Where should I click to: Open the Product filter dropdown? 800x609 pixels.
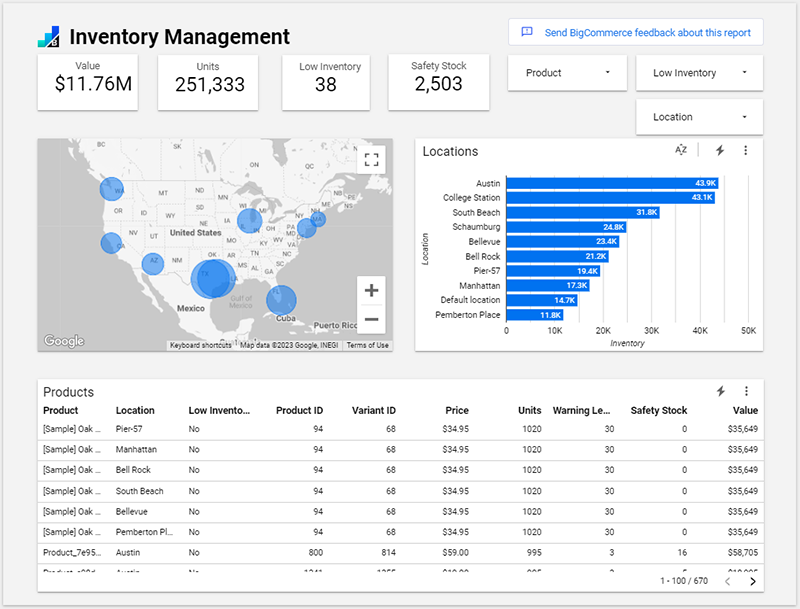[x=567, y=73]
